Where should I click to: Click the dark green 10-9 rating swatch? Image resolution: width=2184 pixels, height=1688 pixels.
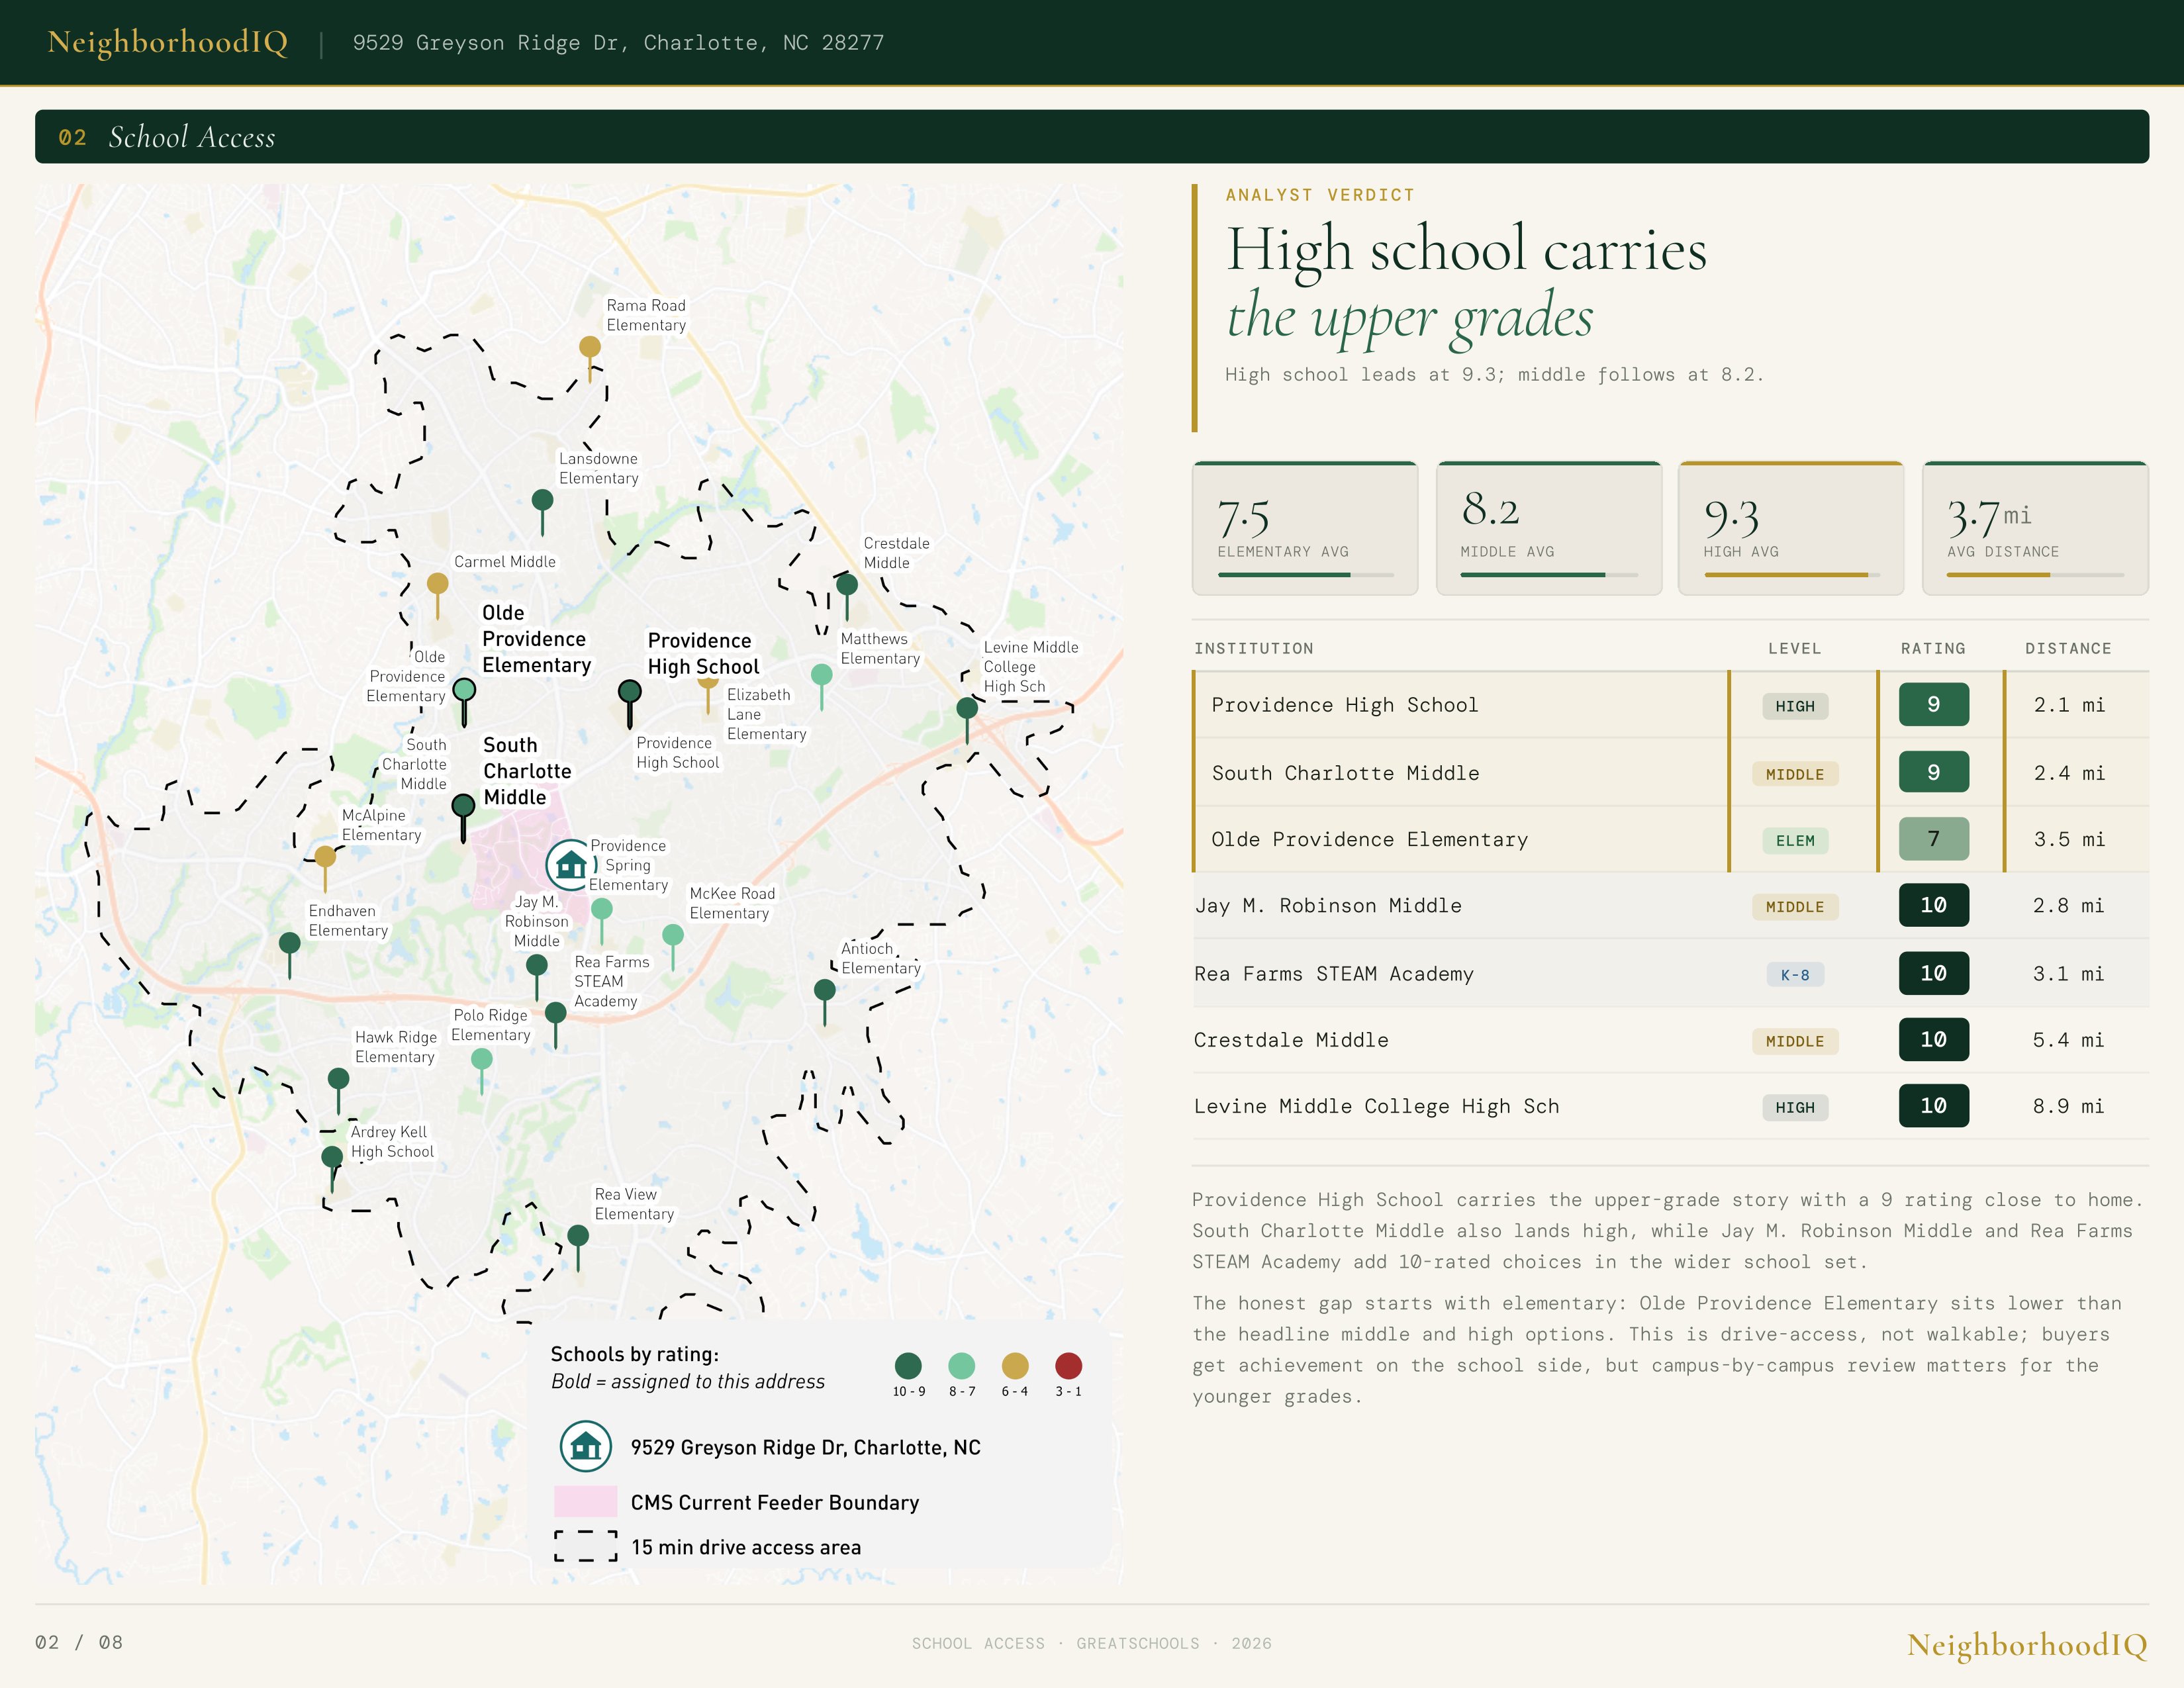click(x=908, y=1366)
